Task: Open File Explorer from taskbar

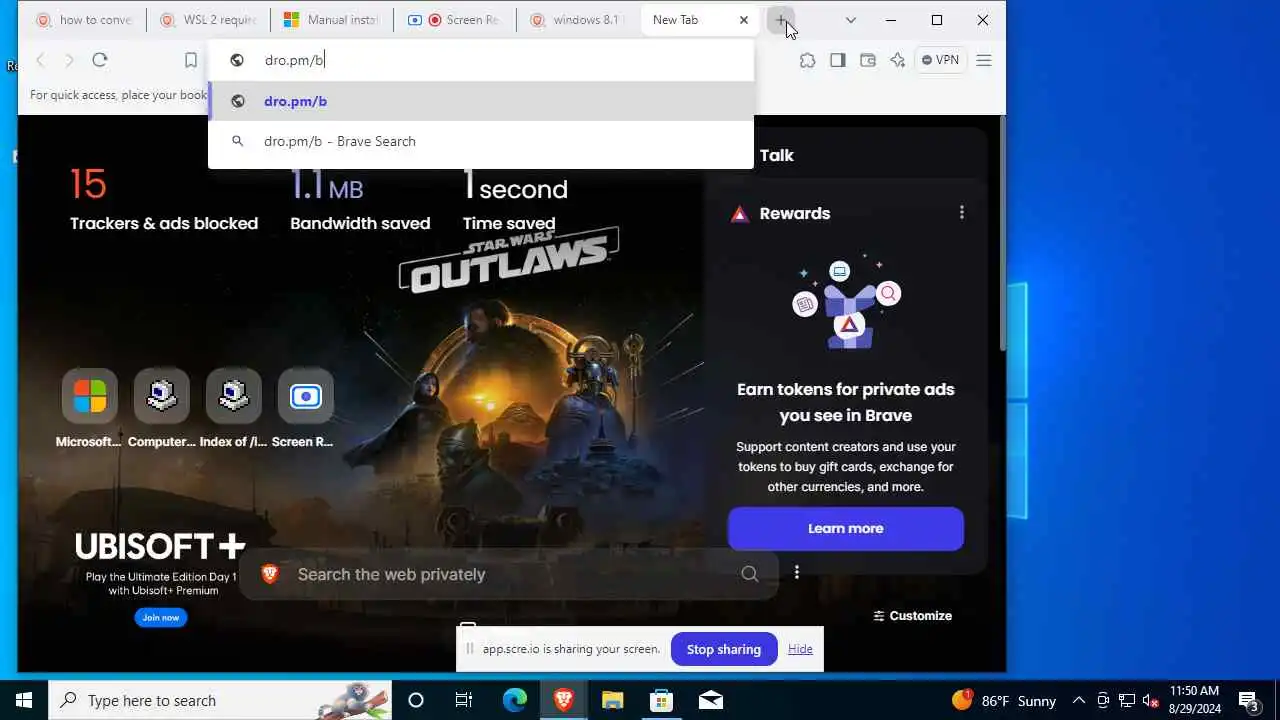Action: [613, 700]
